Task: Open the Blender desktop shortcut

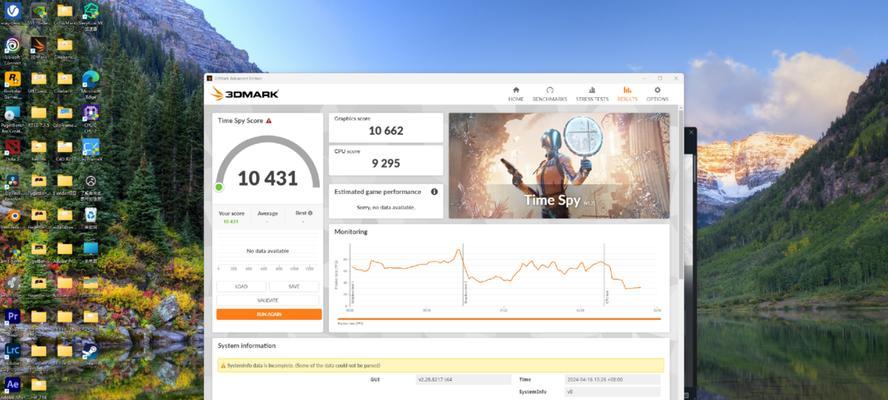Action: click(12, 218)
